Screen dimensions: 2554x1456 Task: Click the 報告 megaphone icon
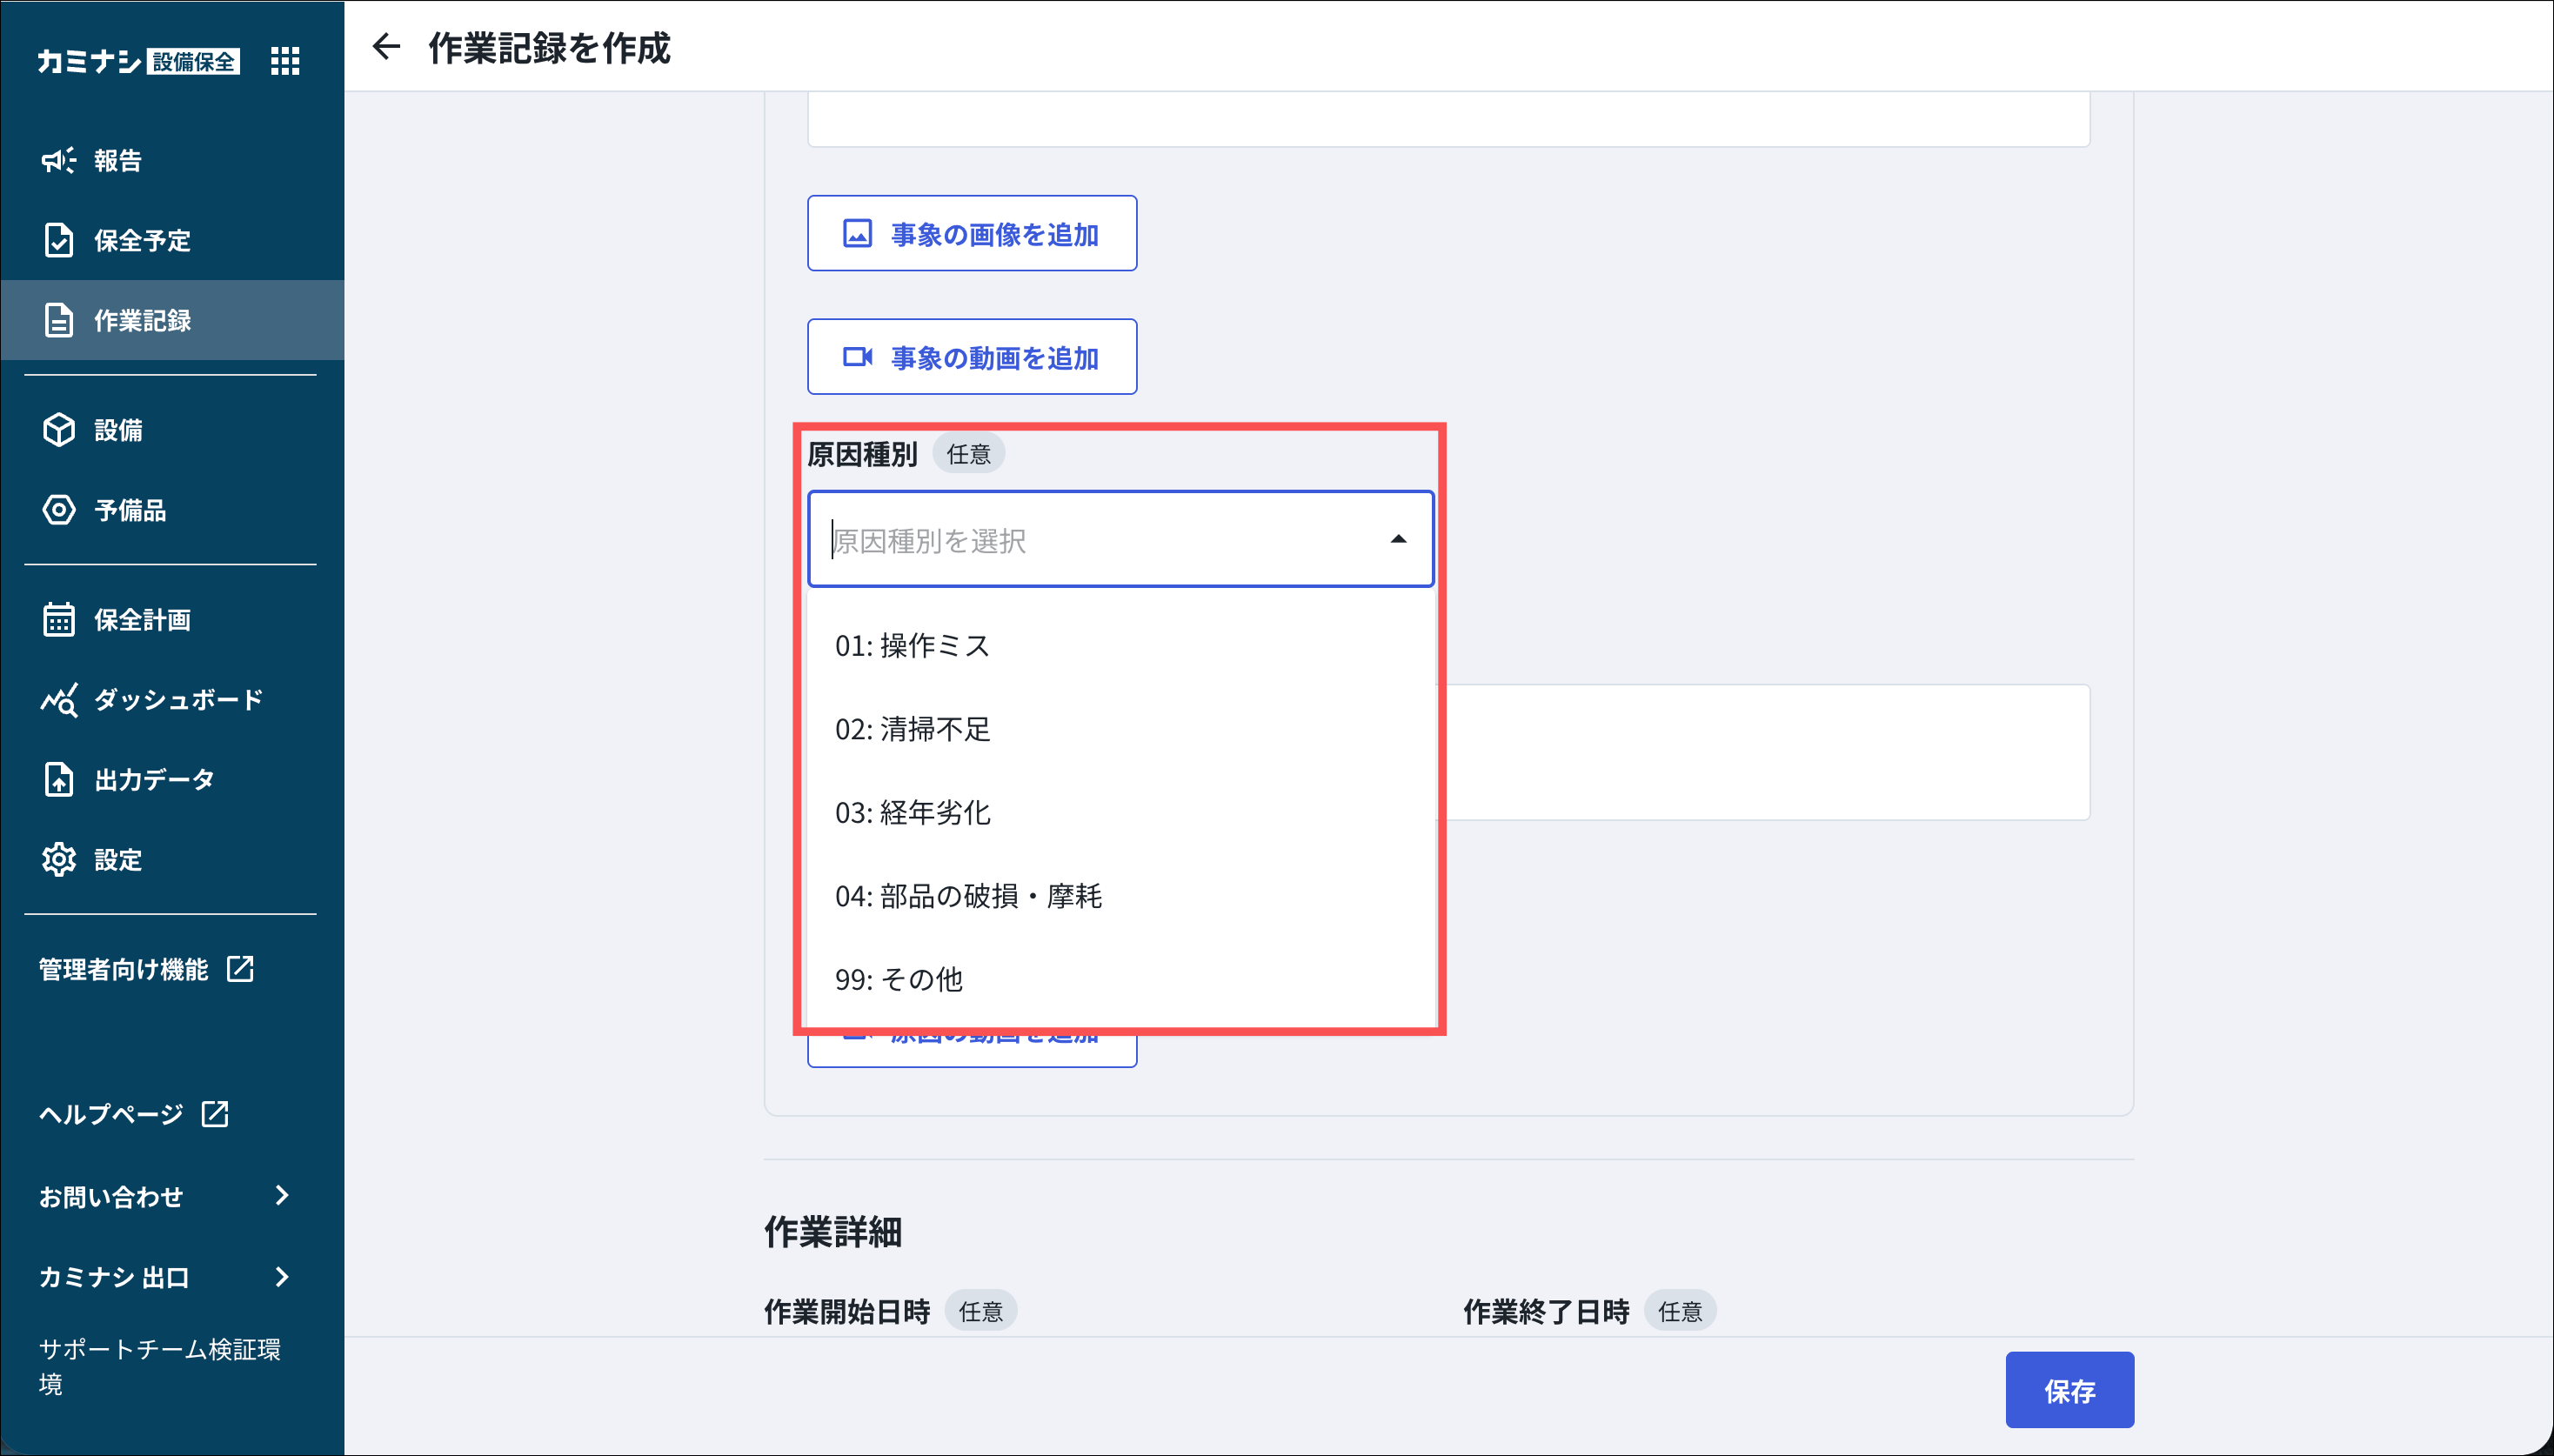tap(58, 160)
